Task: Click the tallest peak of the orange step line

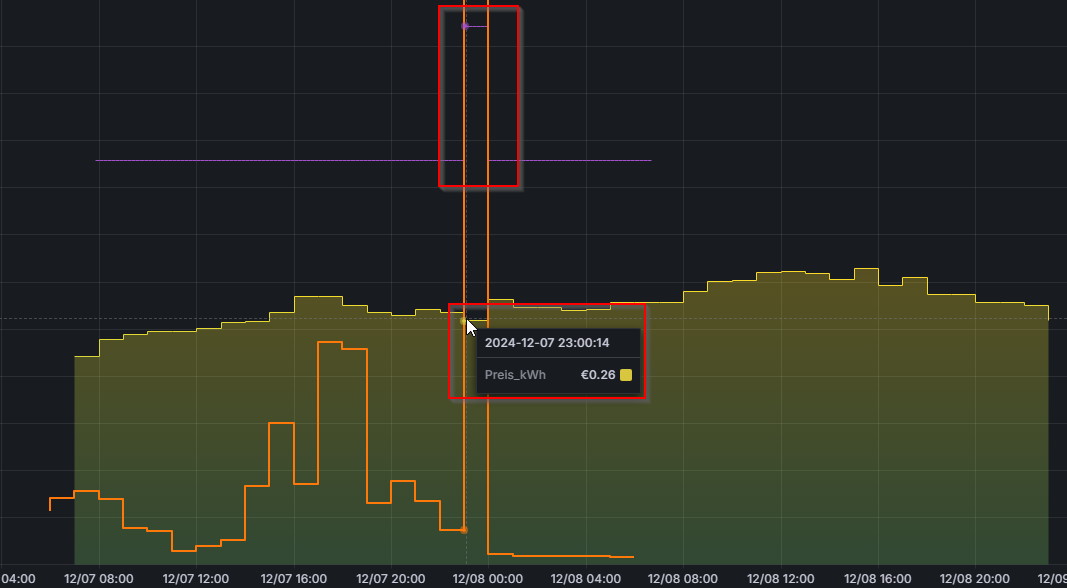Action: (329, 343)
